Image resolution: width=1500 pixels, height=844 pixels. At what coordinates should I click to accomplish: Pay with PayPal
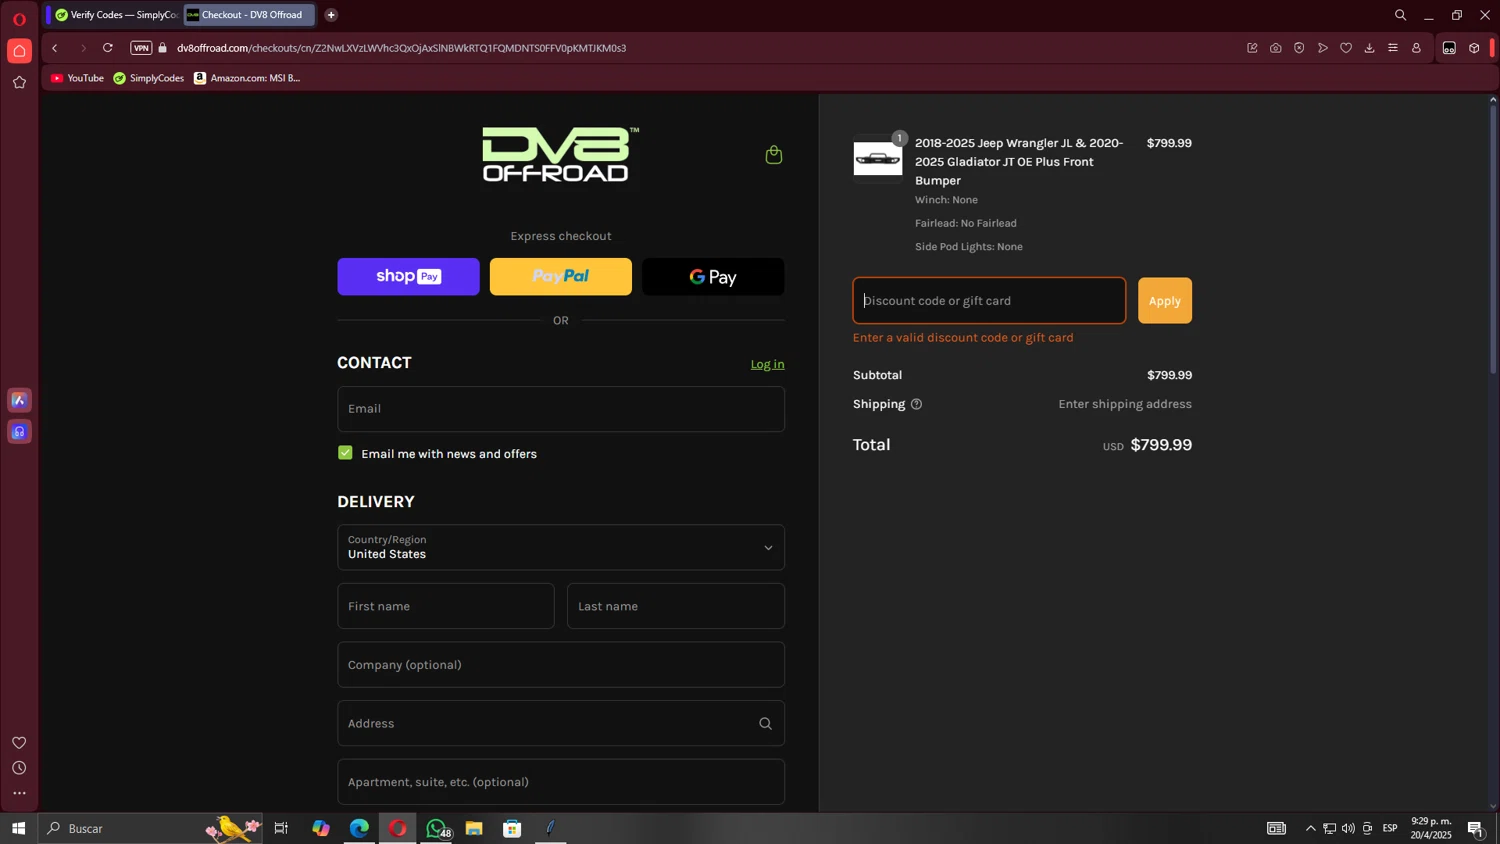click(x=561, y=277)
